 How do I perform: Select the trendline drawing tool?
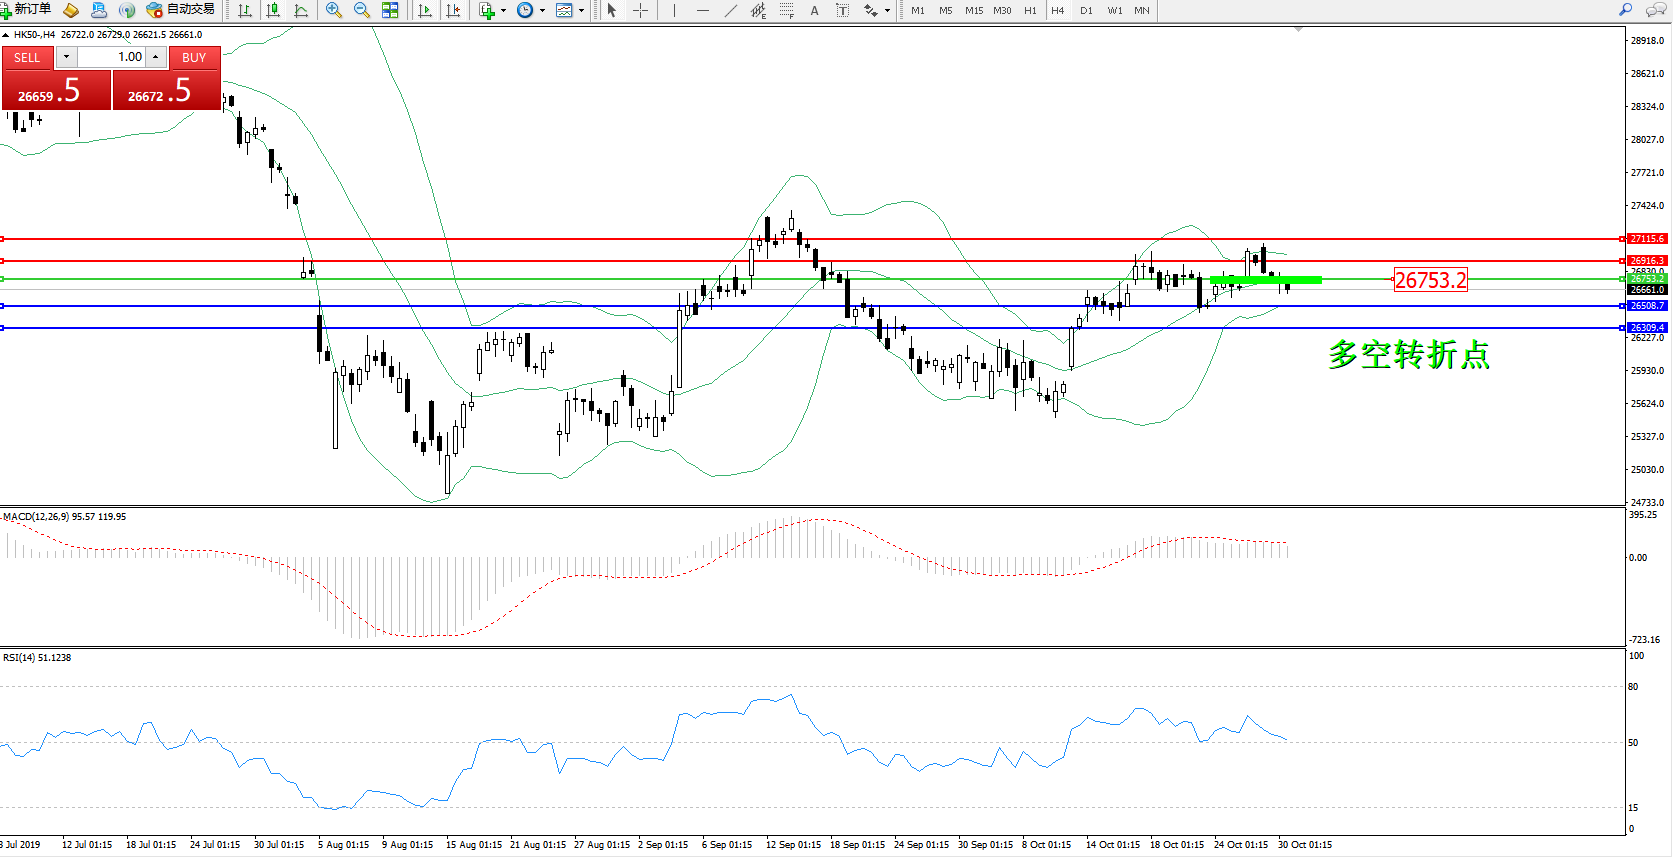coord(731,10)
